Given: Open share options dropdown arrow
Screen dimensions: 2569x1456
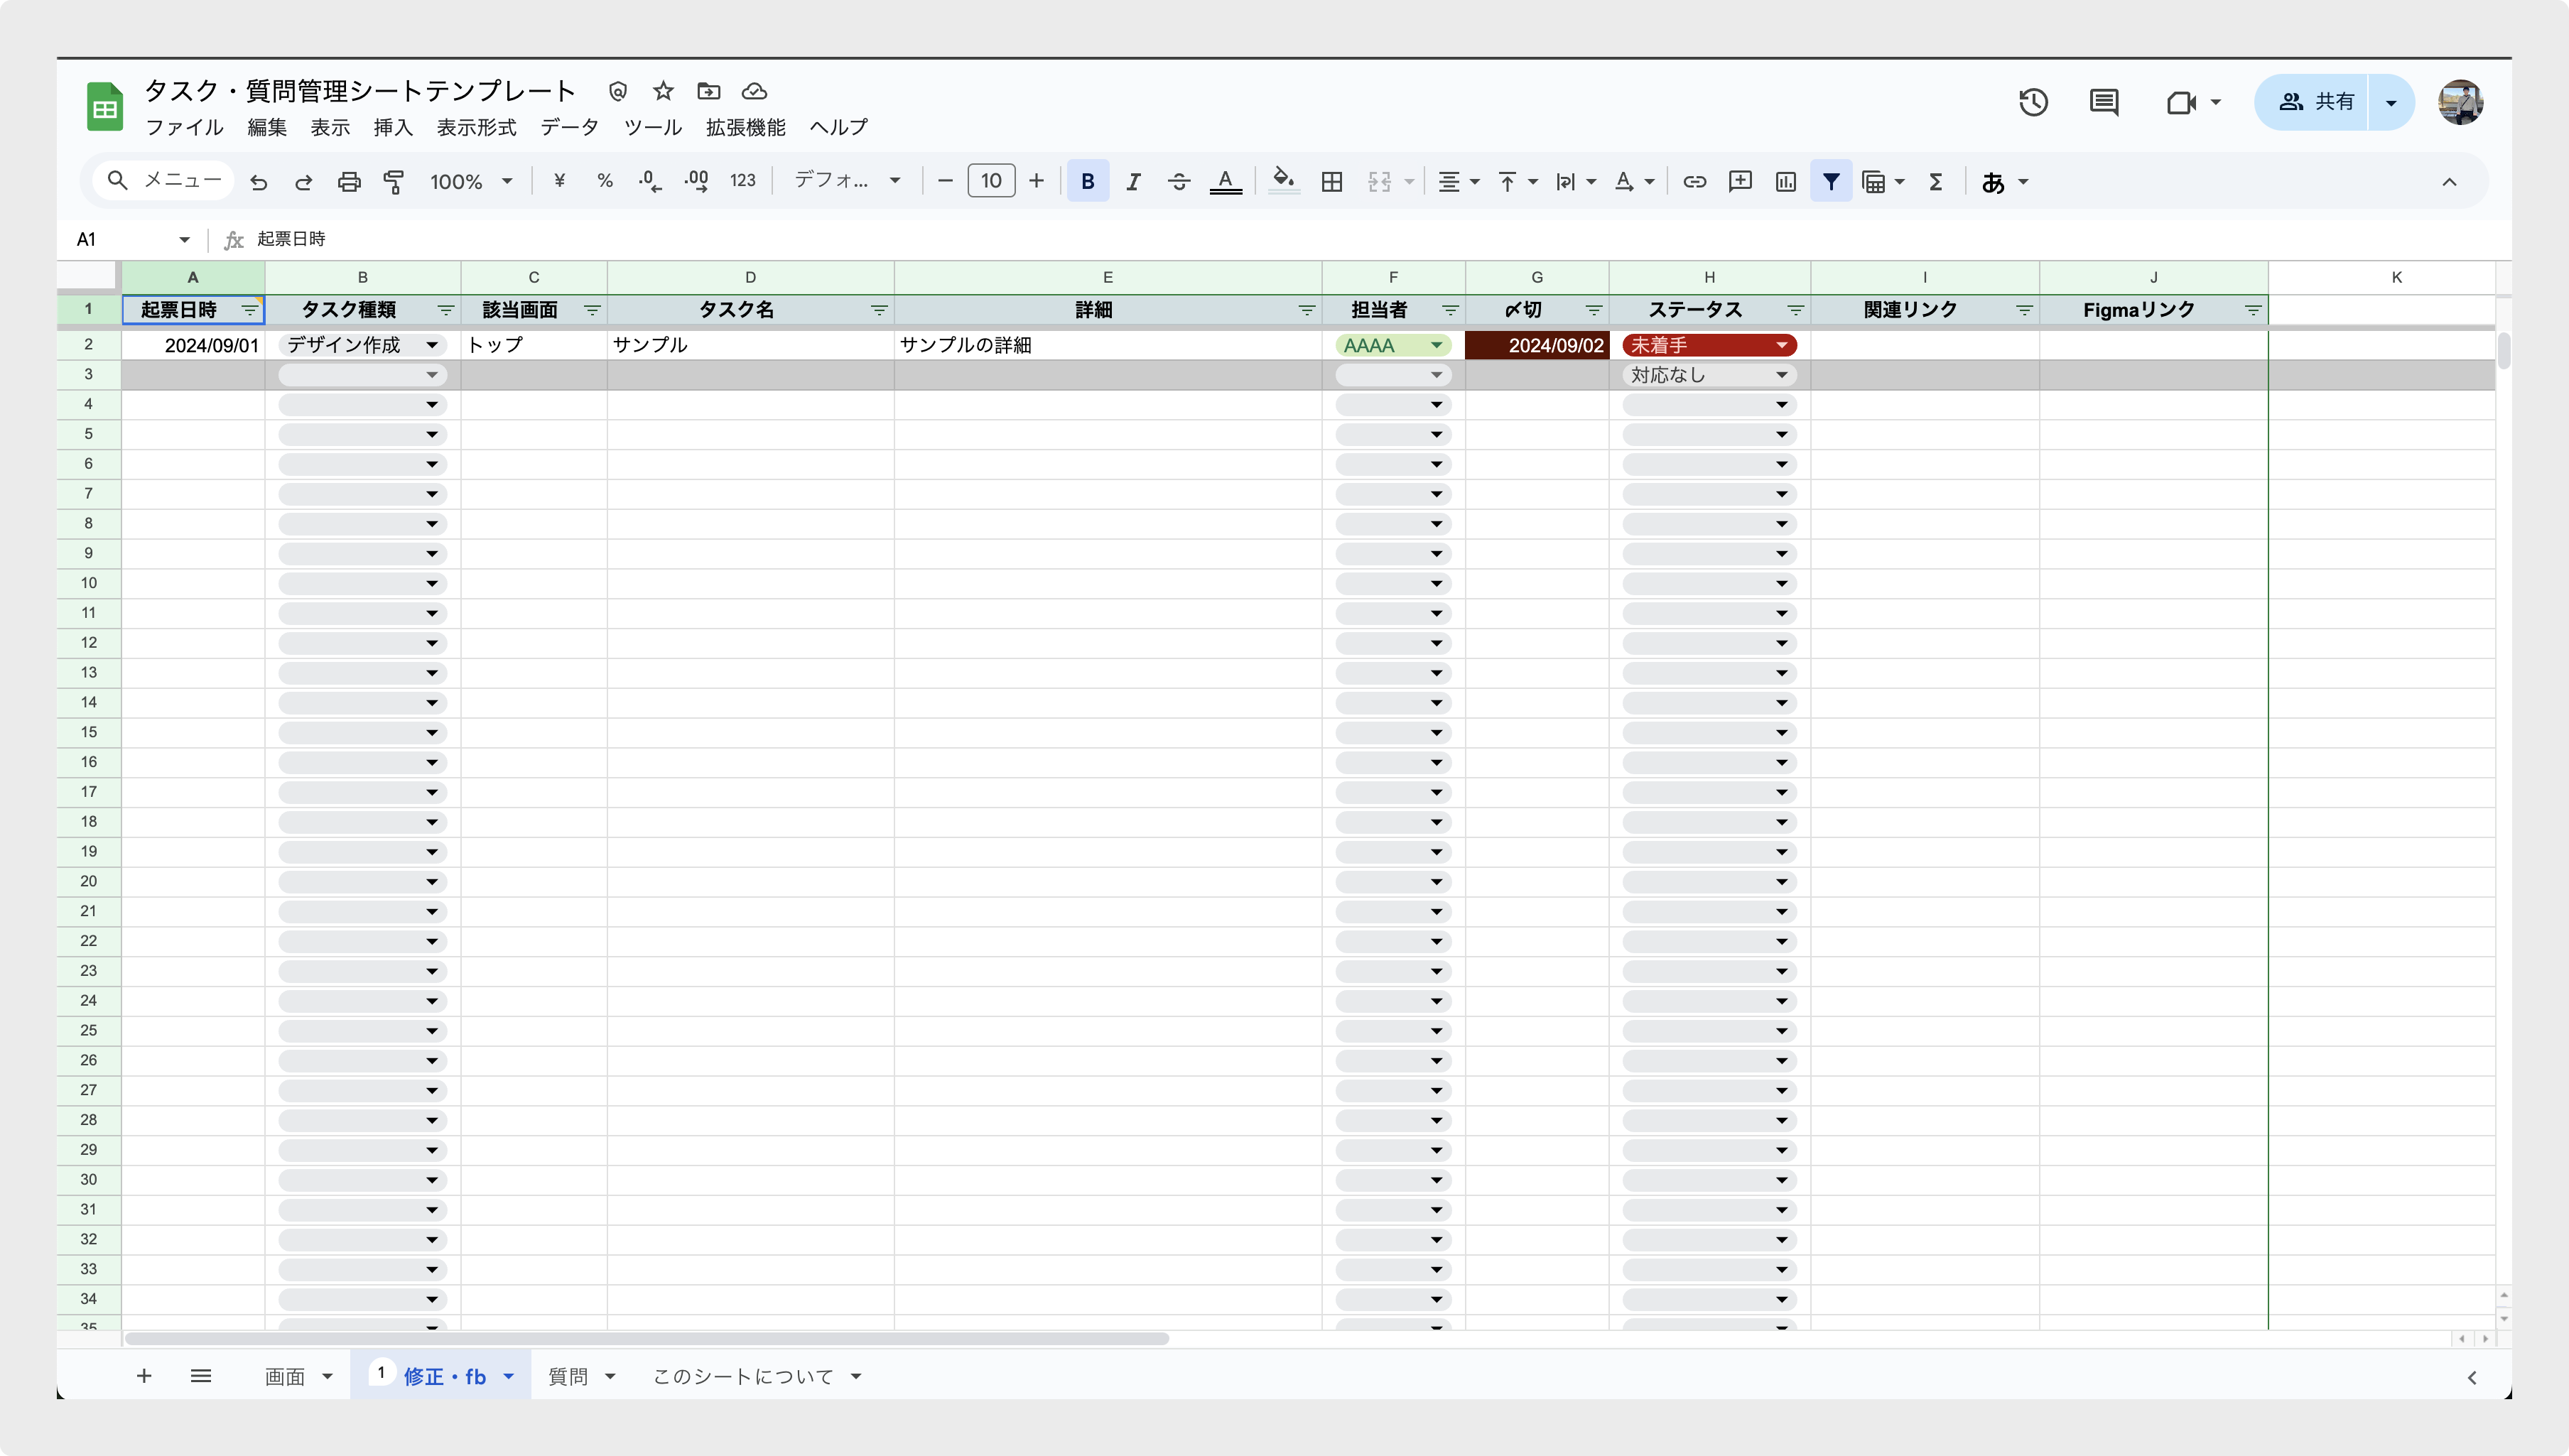Looking at the screenshot, I should pyautogui.click(x=2391, y=102).
